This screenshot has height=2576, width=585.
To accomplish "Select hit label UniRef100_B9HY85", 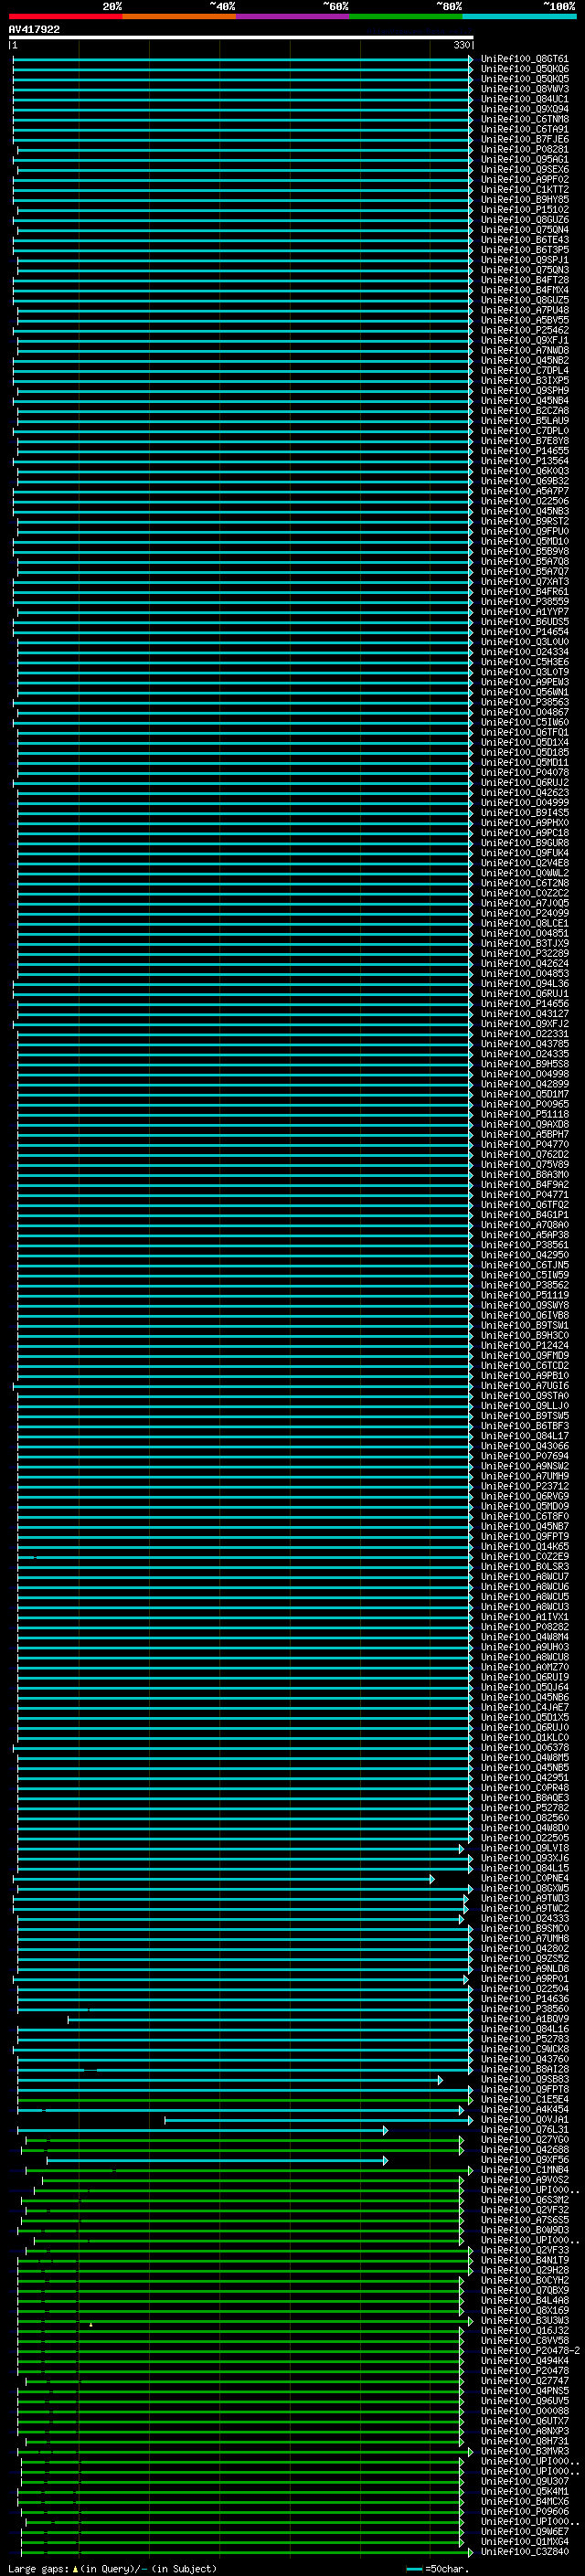I will coord(524,199).
